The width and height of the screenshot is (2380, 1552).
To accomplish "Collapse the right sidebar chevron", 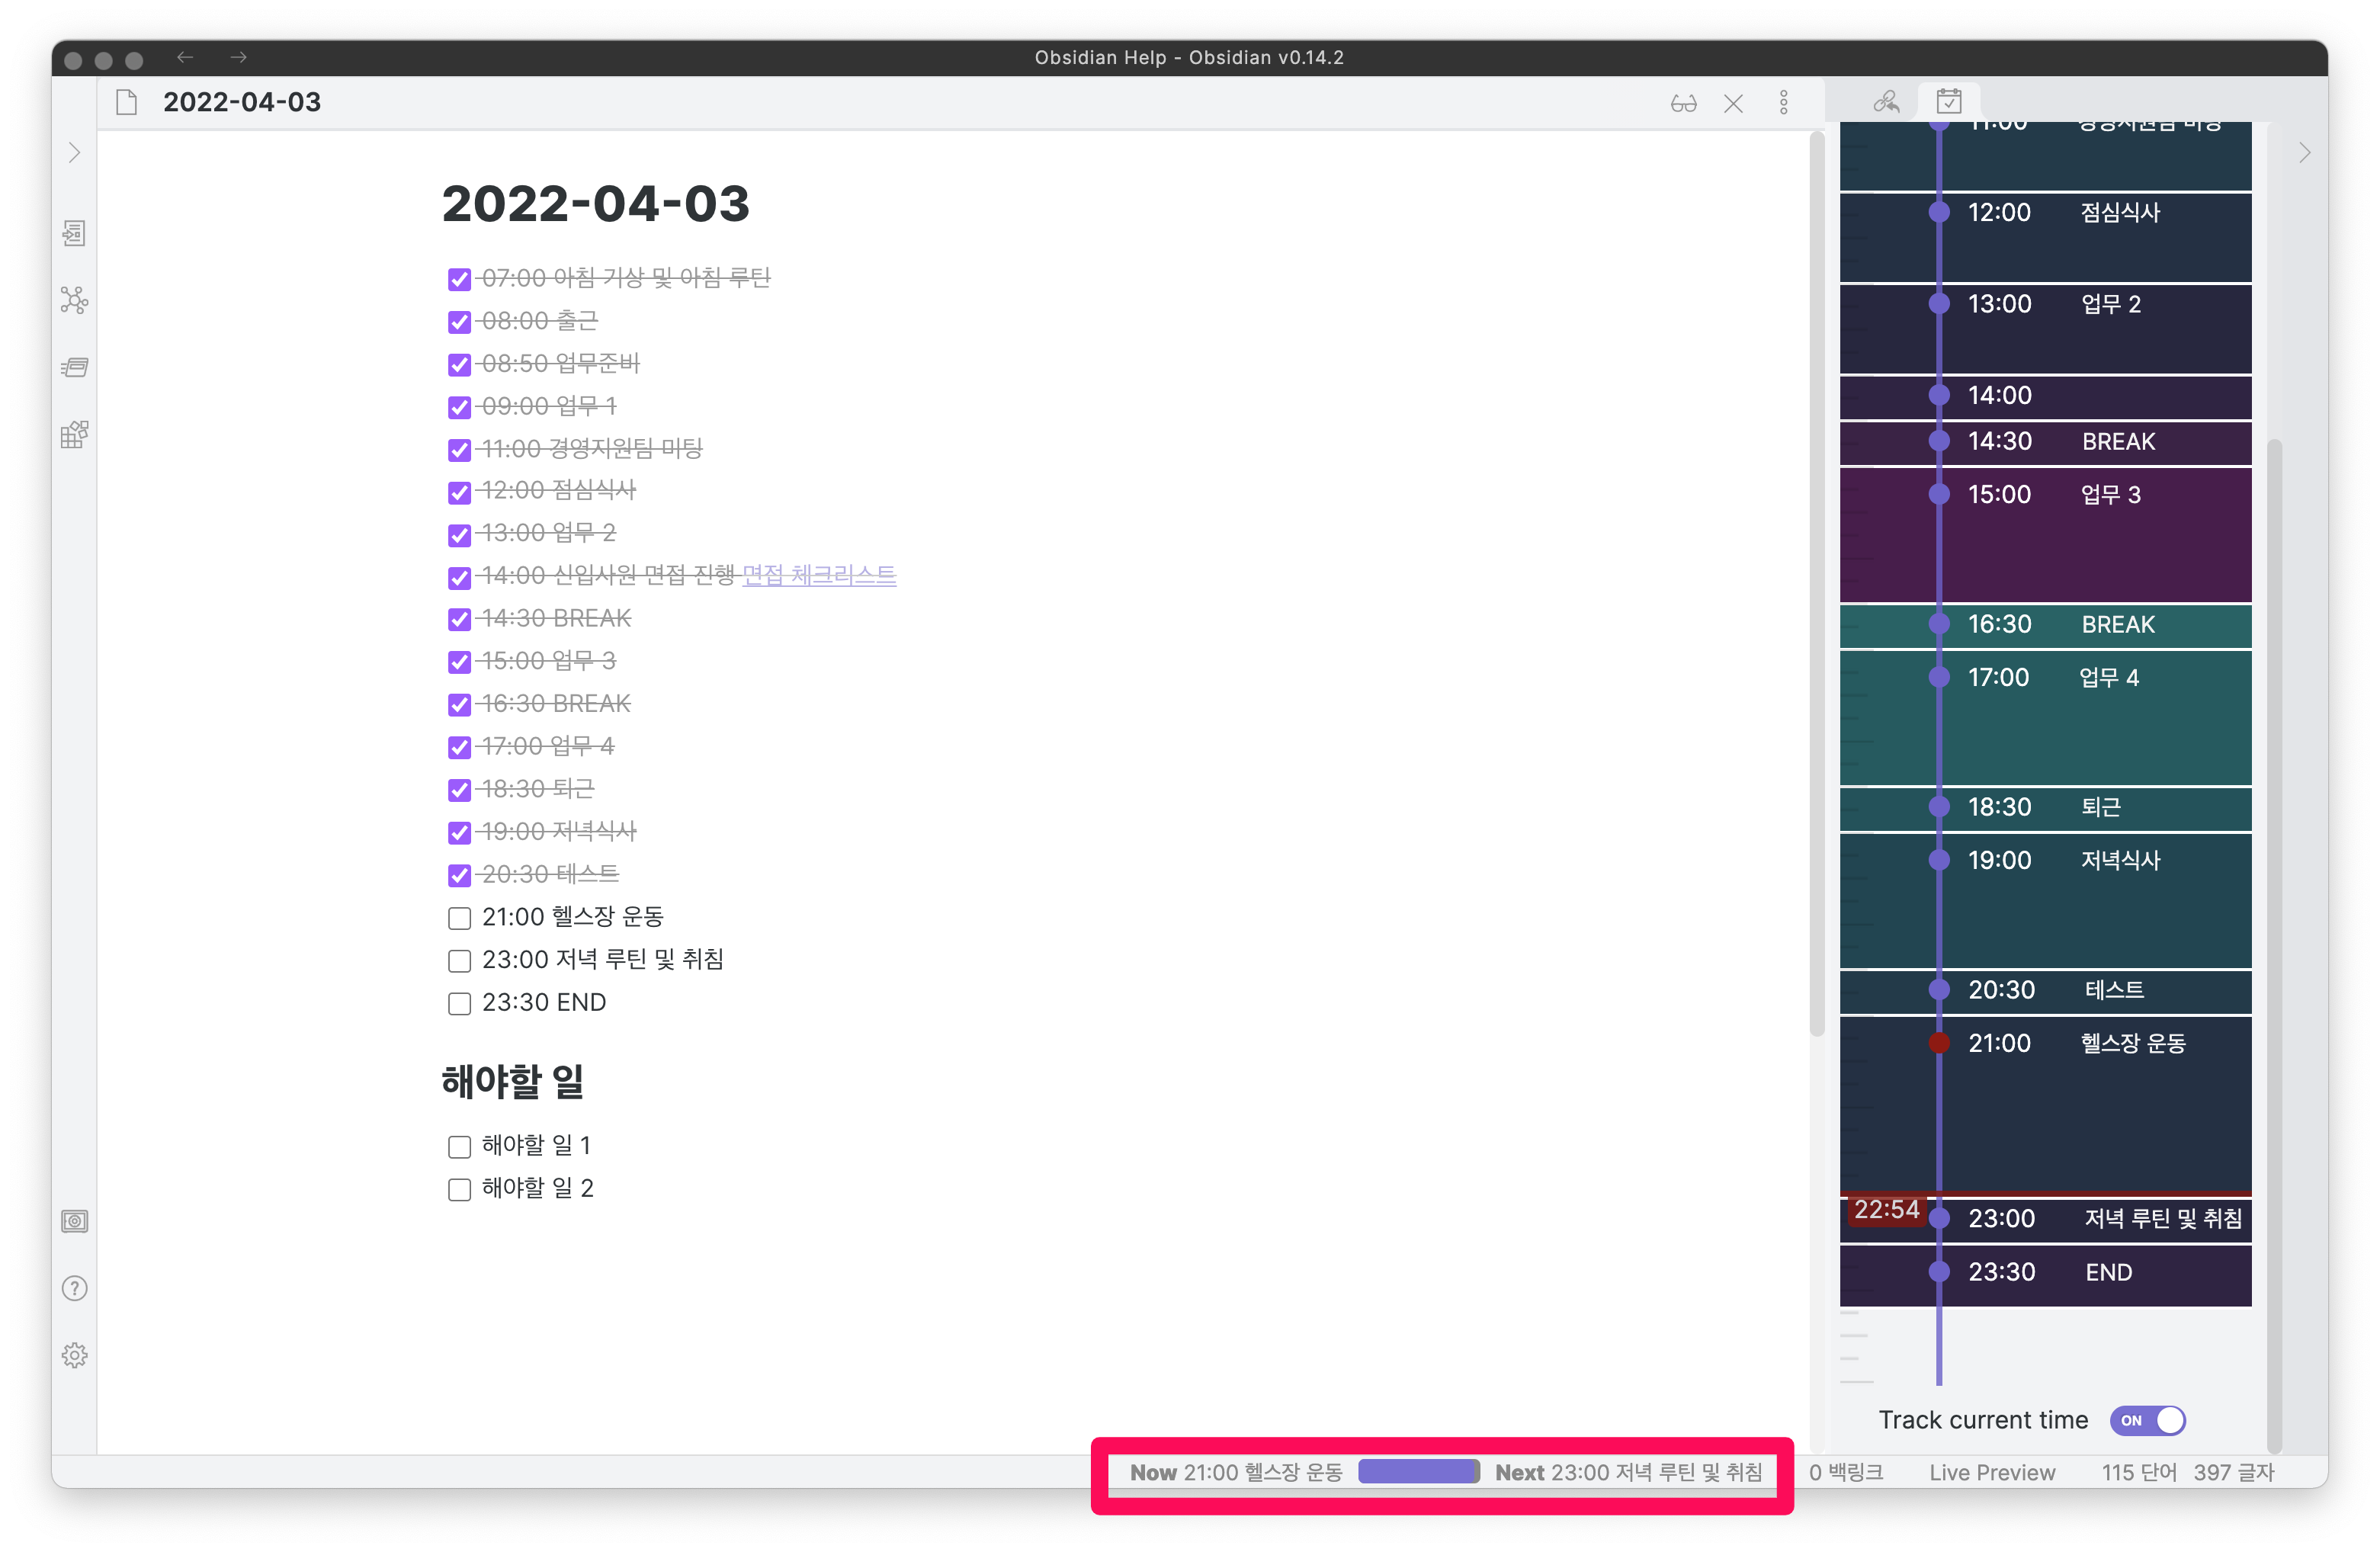I will 2304,153.
